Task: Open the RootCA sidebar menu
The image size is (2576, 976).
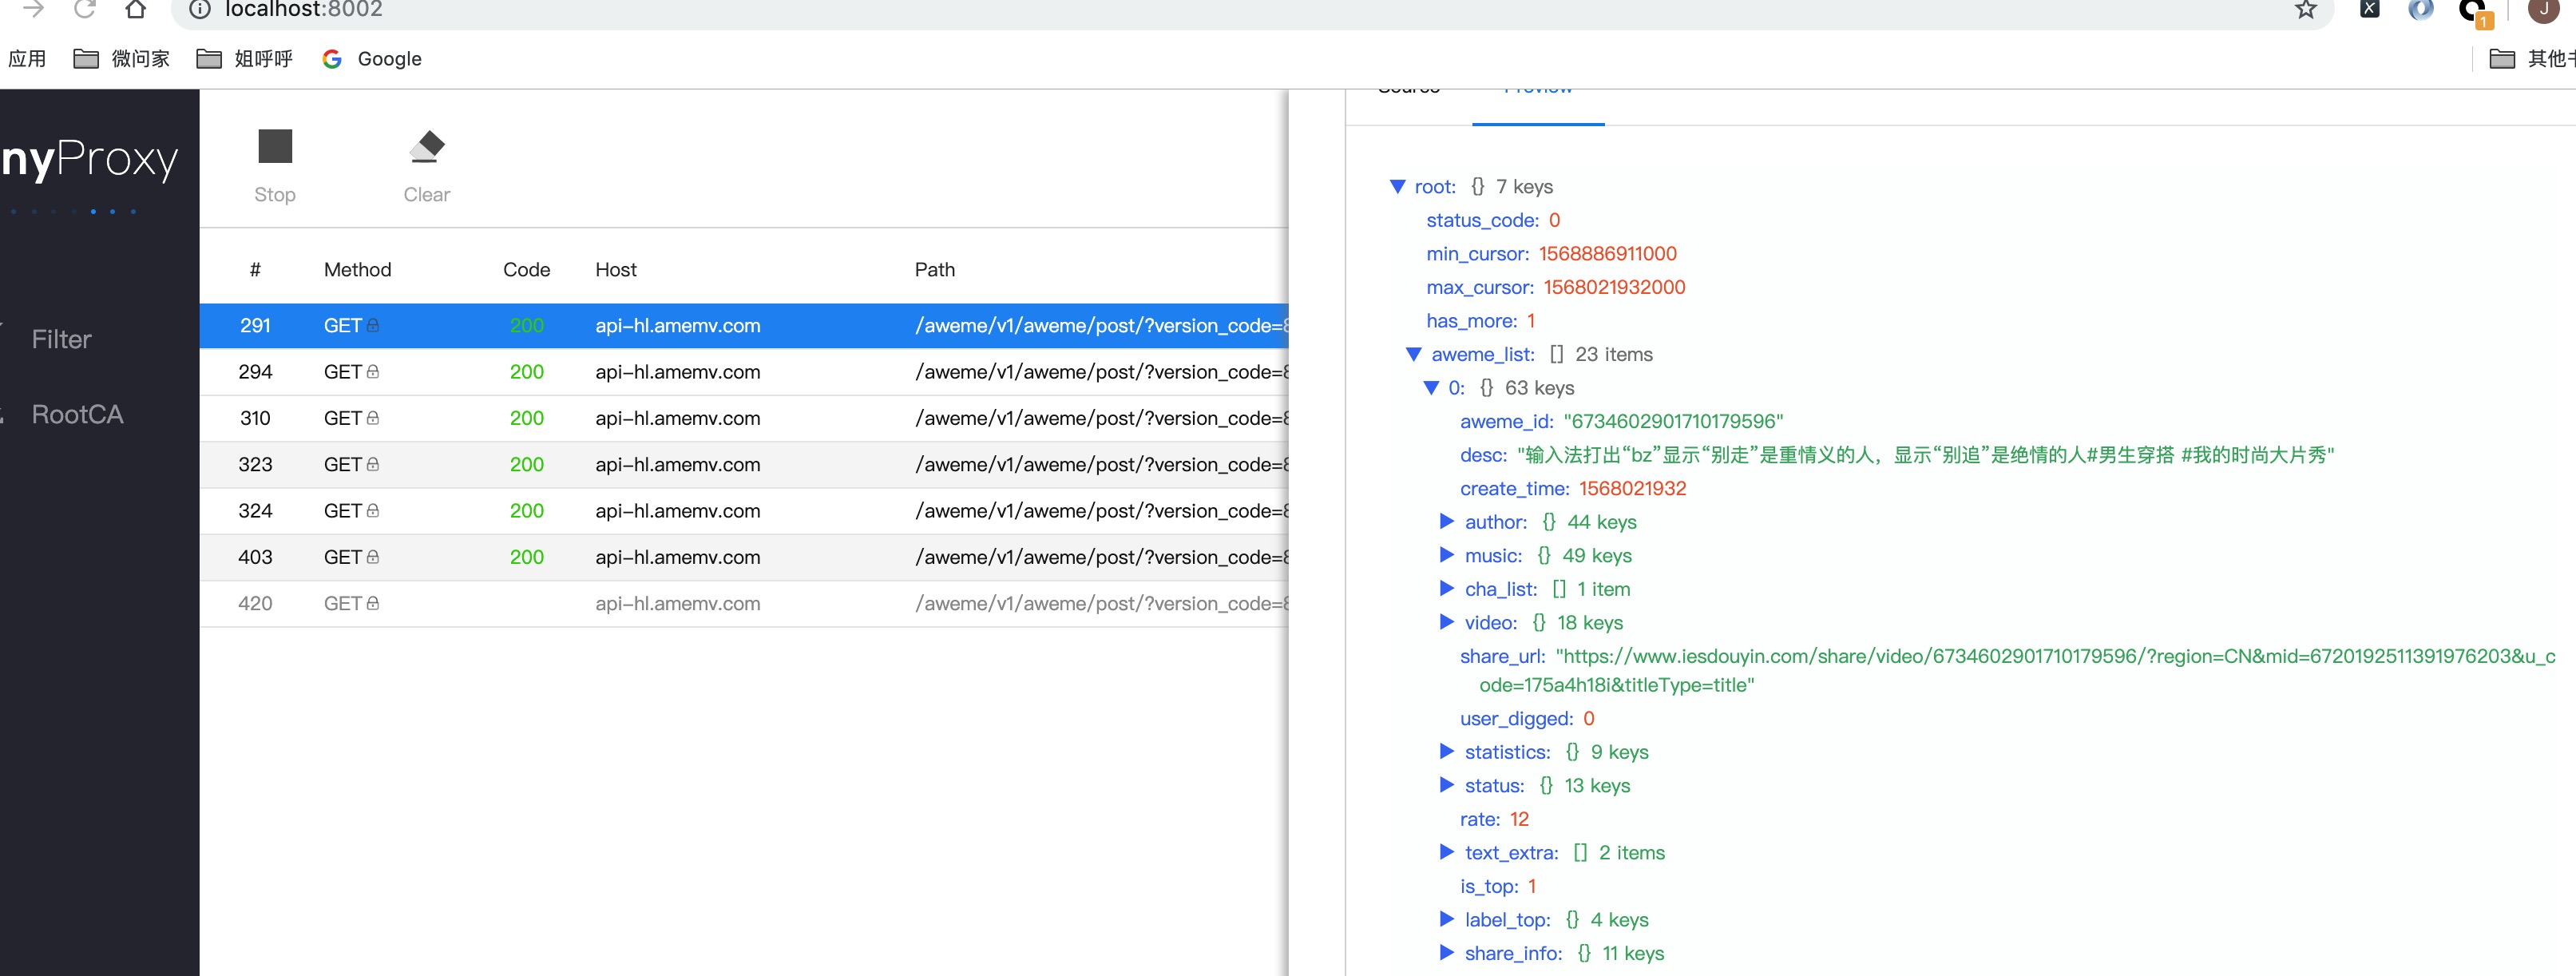Action: [x=77, y=415]
